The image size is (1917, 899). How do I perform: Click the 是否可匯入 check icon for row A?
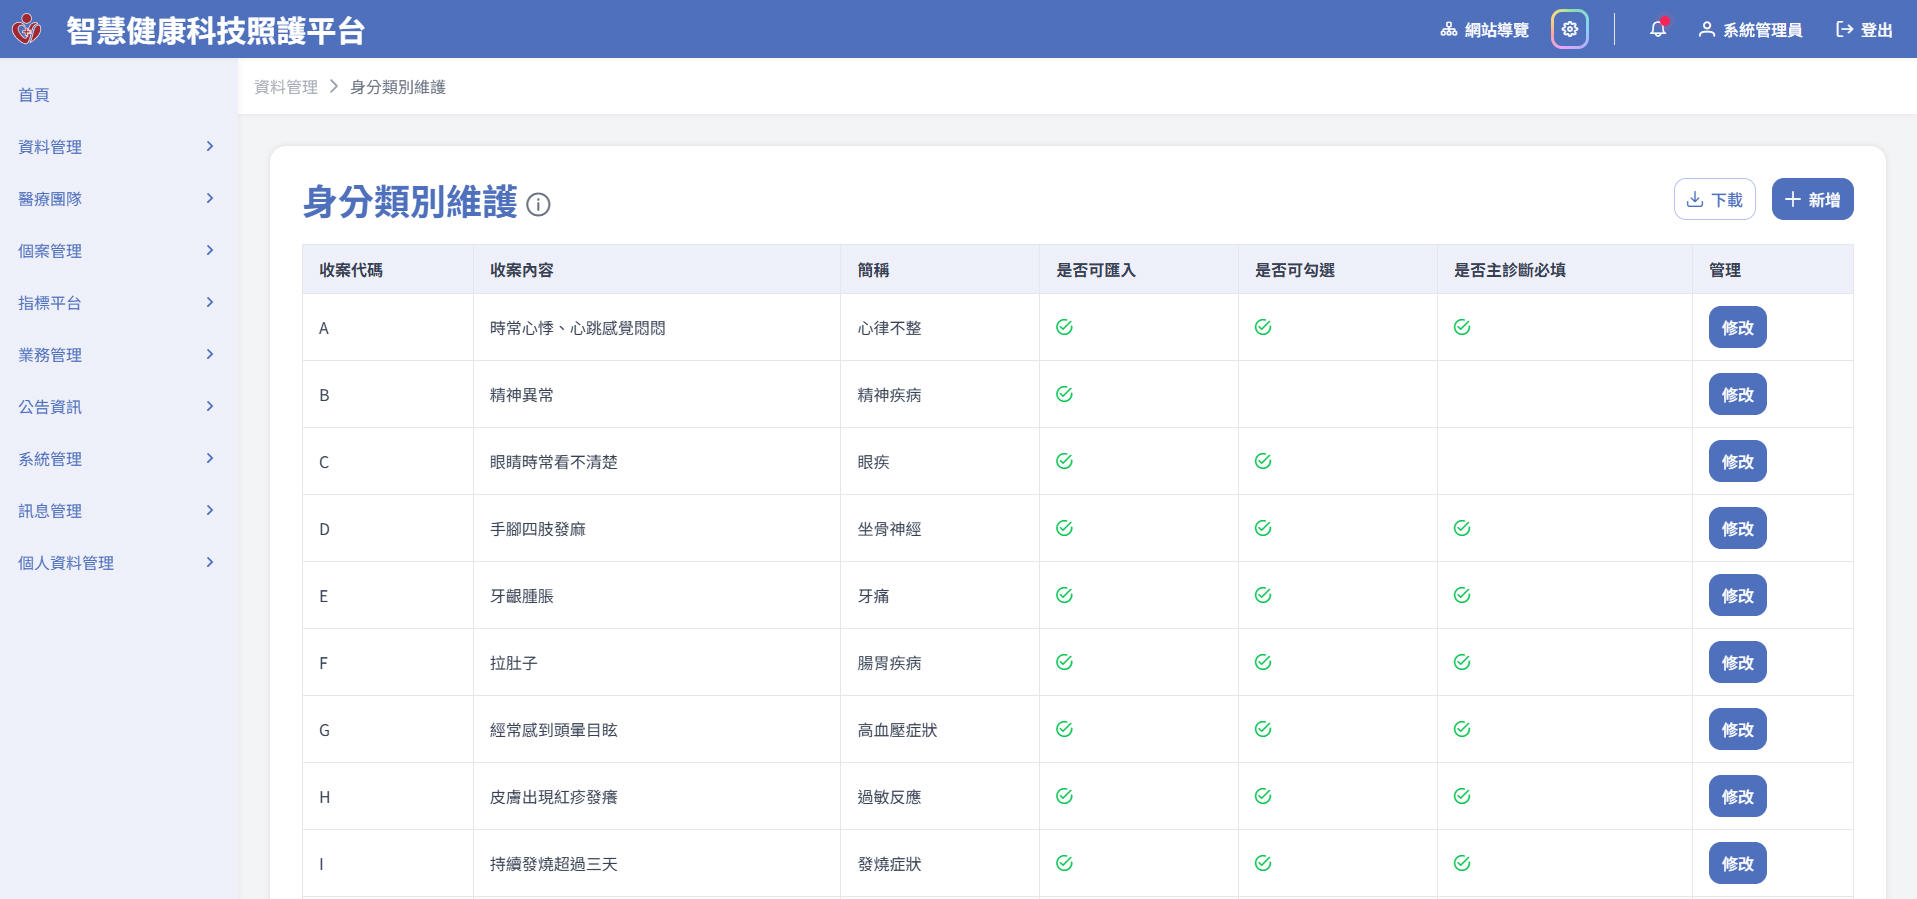[1064, 327]
